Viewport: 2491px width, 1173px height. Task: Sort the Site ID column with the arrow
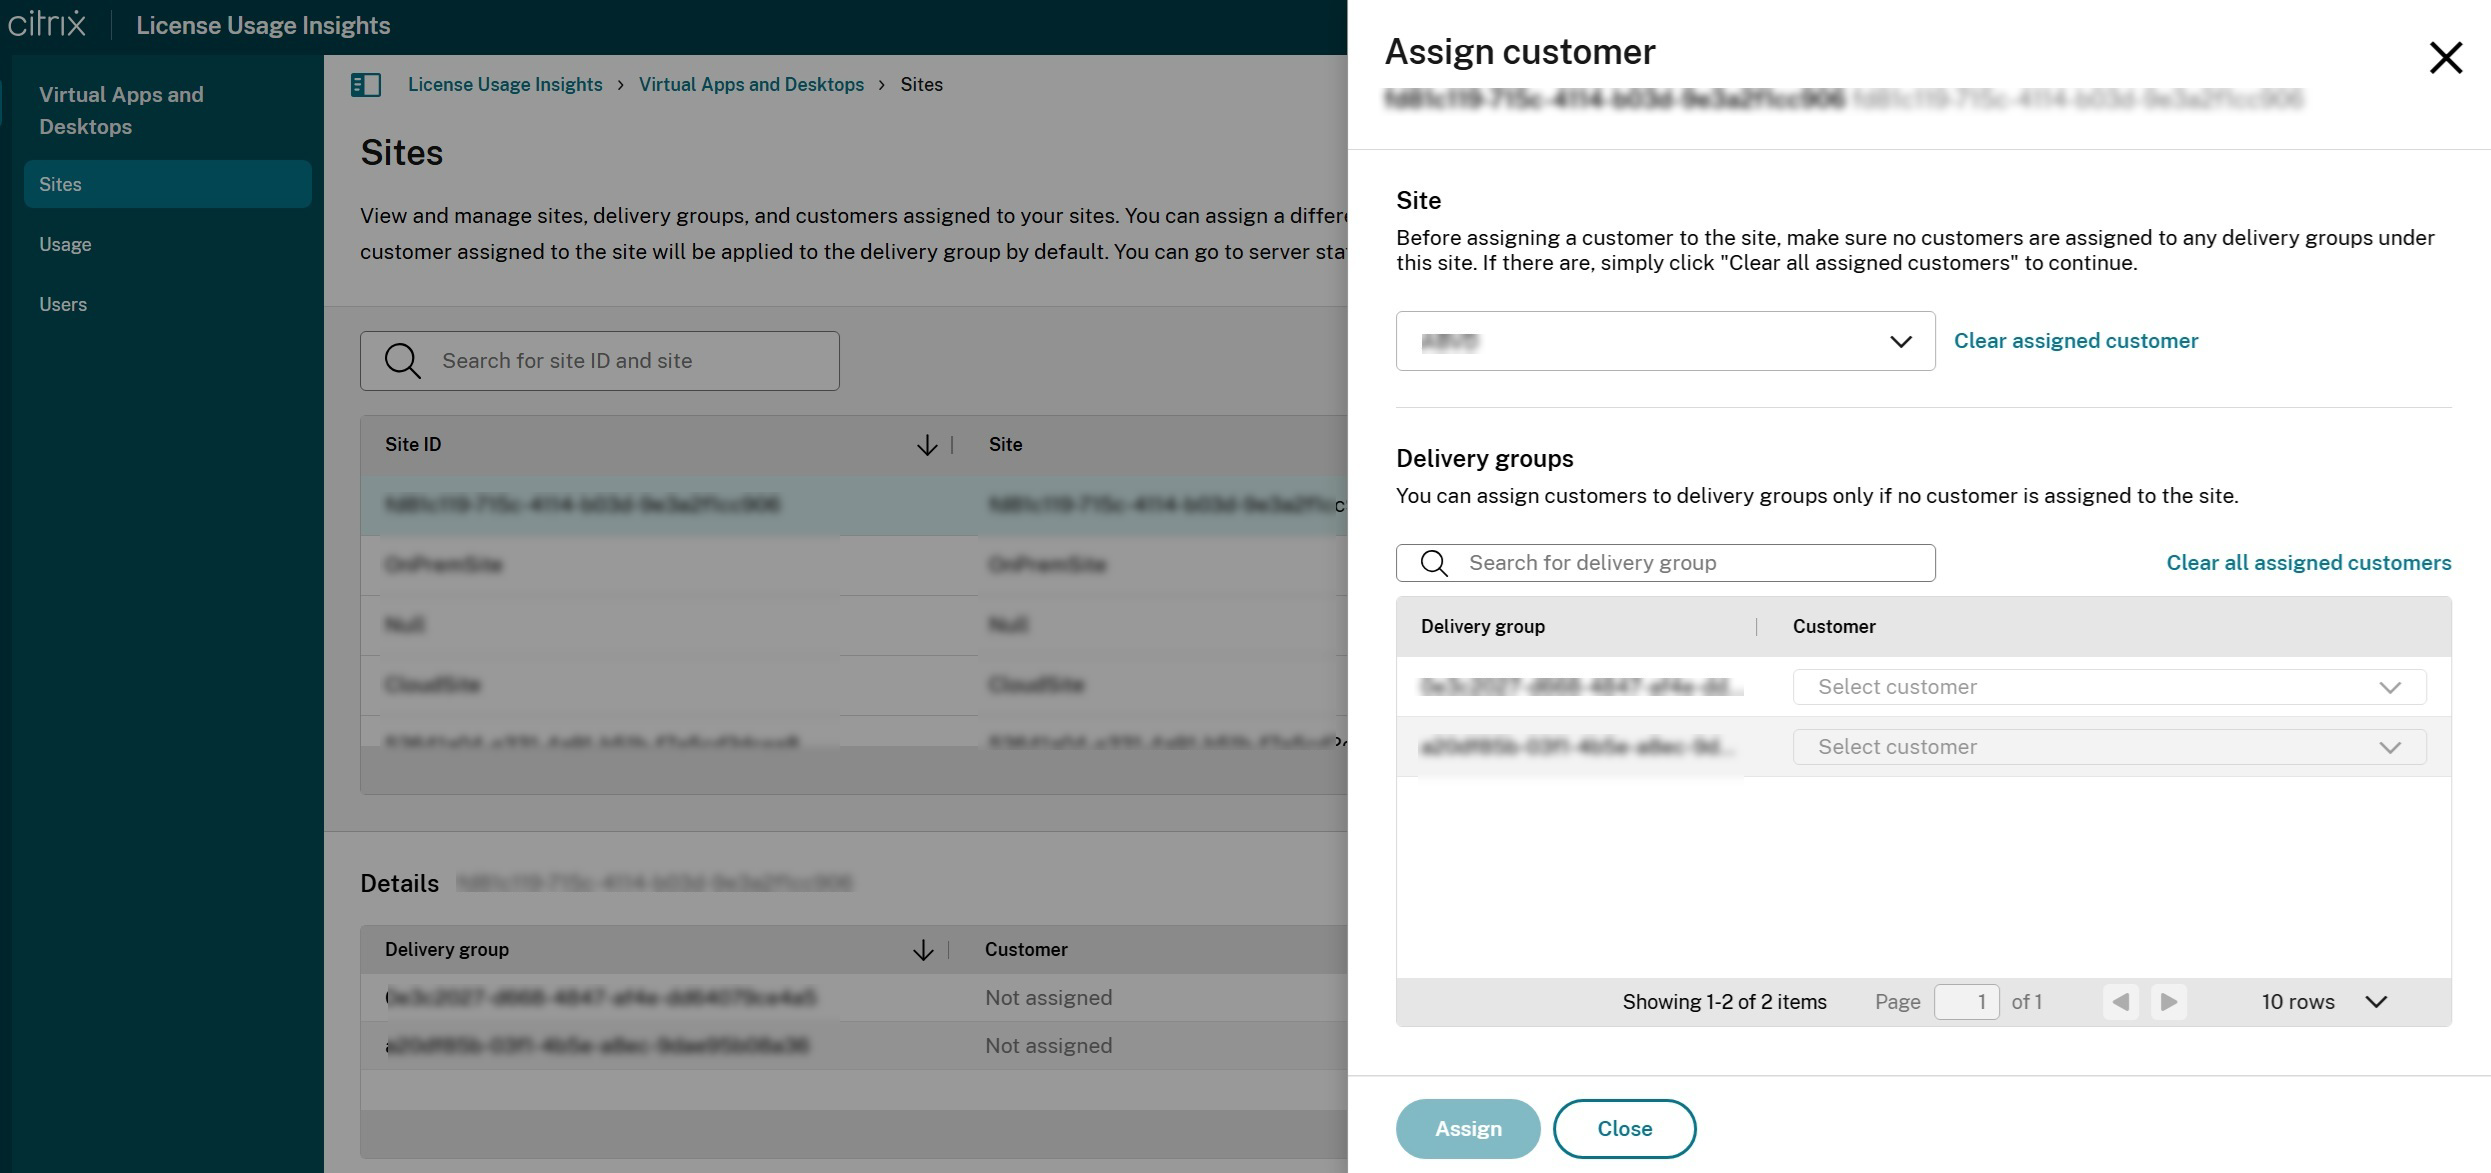(926, 445)
